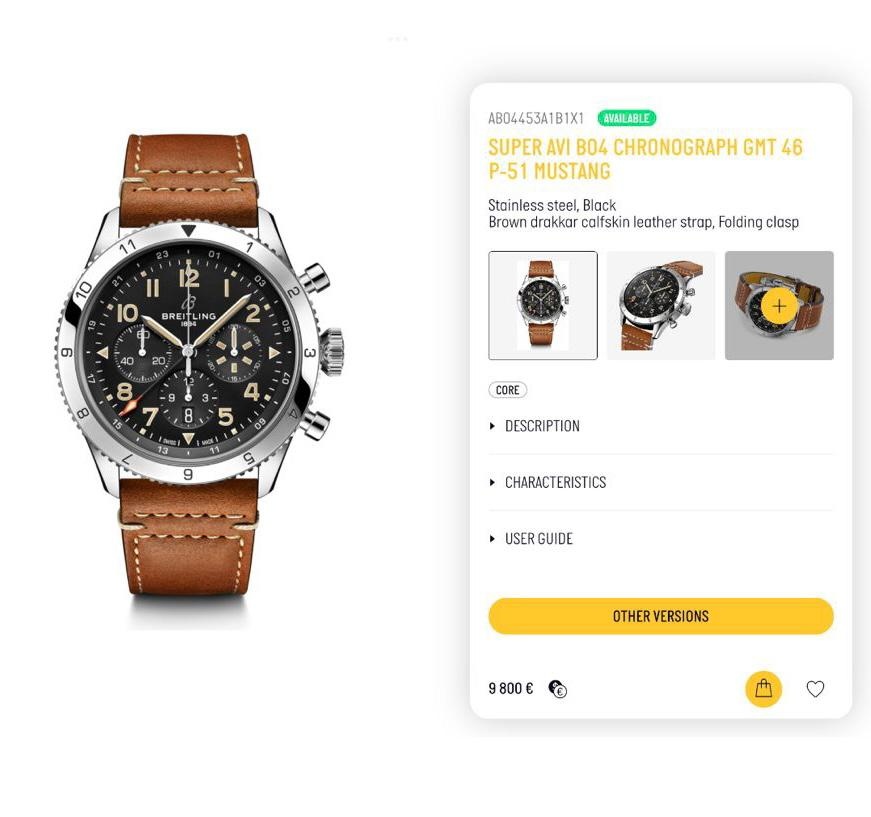
Task: Click the 9 800 € price
Action: pos(510,689)
